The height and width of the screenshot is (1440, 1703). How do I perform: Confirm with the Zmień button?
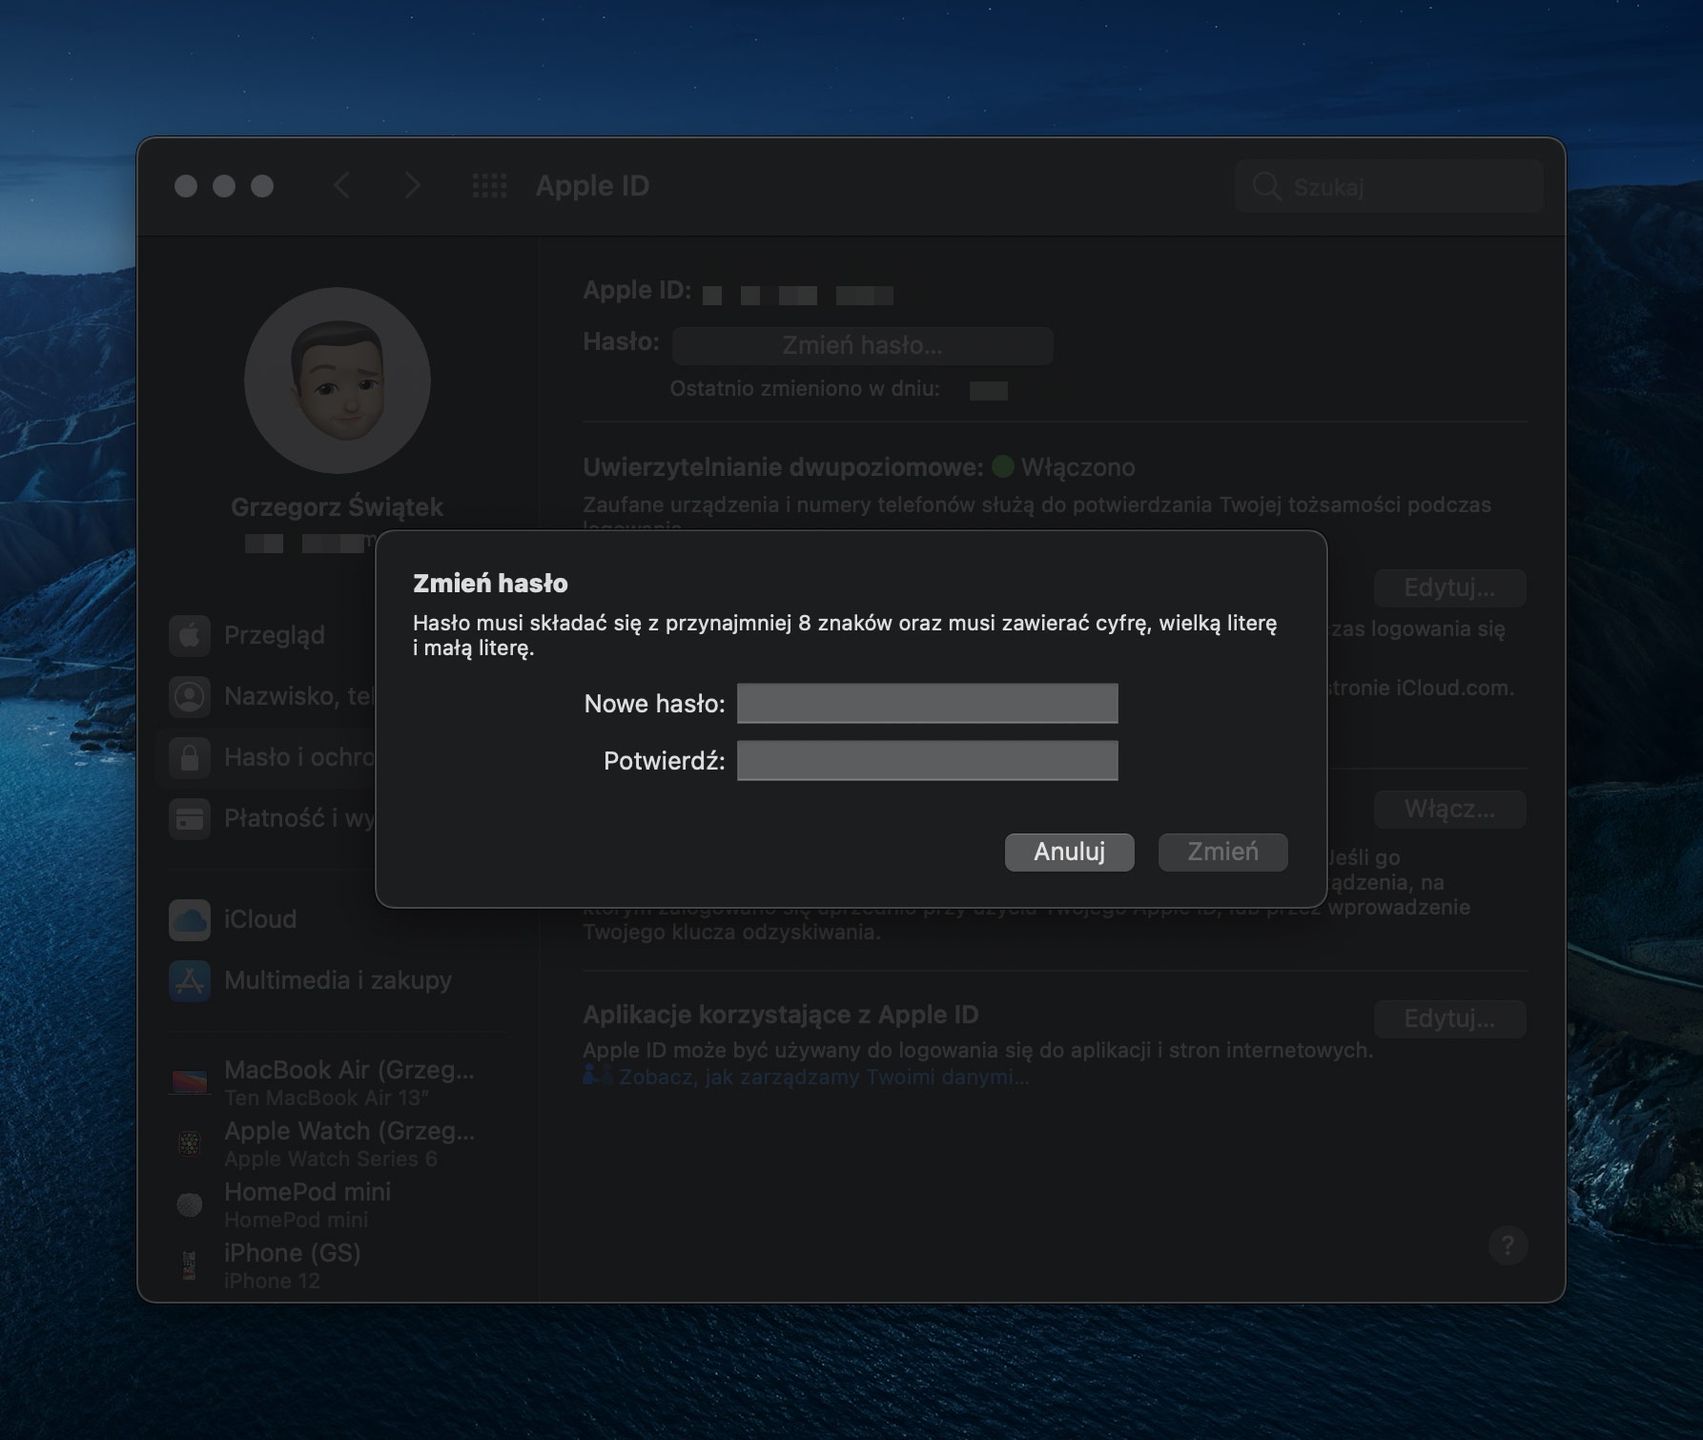click(x=1222, y=852)
